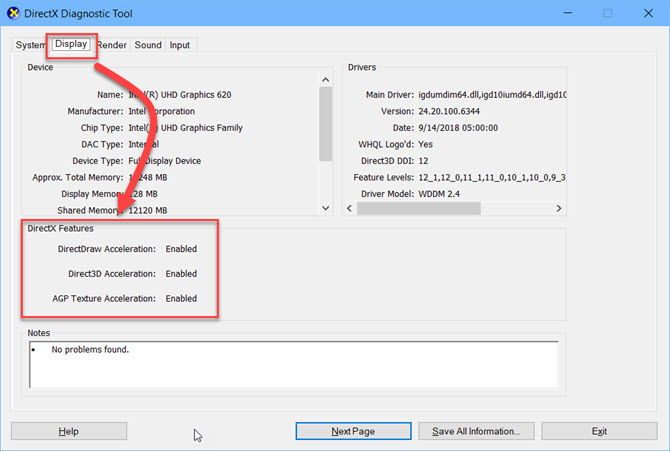670x452 pixels.
Task: Click the Next Page button
Action: [x=353, y=431]
